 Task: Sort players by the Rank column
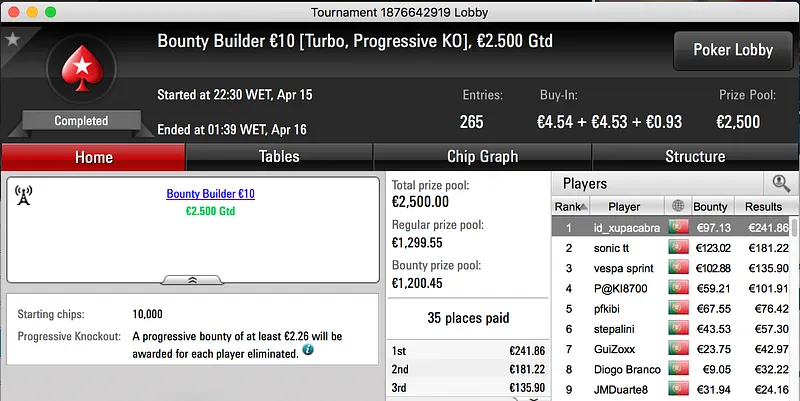tap(568, 206)
